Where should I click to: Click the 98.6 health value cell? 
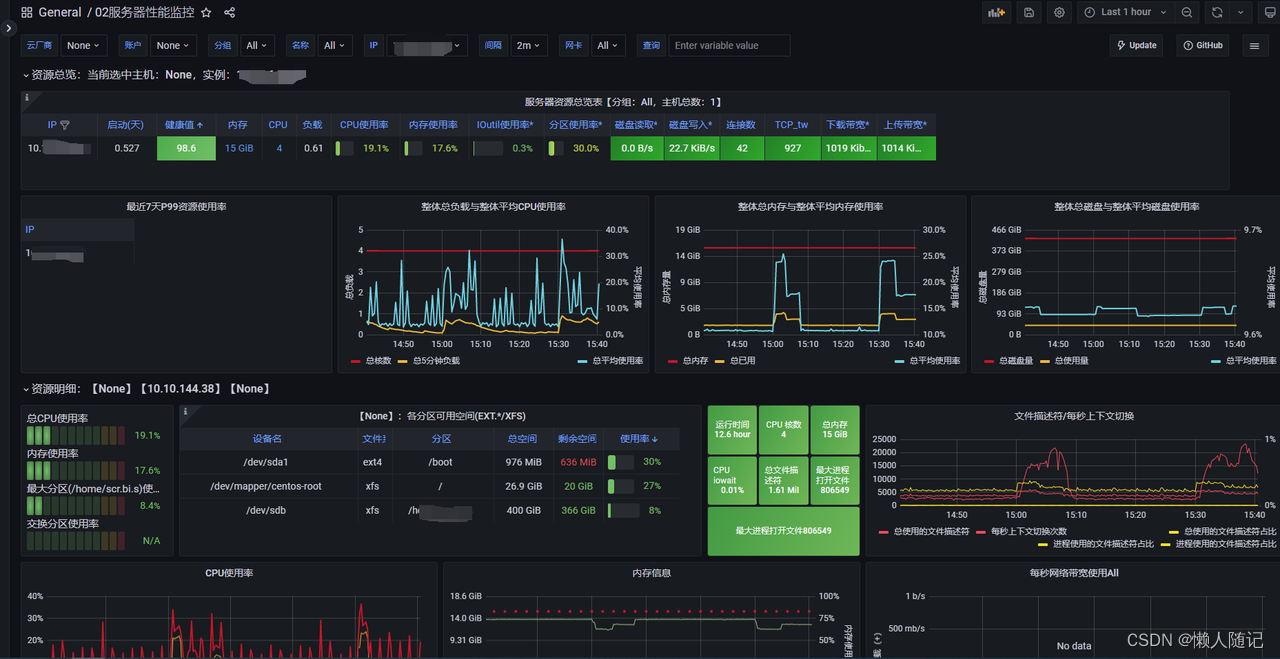pyautogui.click(x=186, y=148)
